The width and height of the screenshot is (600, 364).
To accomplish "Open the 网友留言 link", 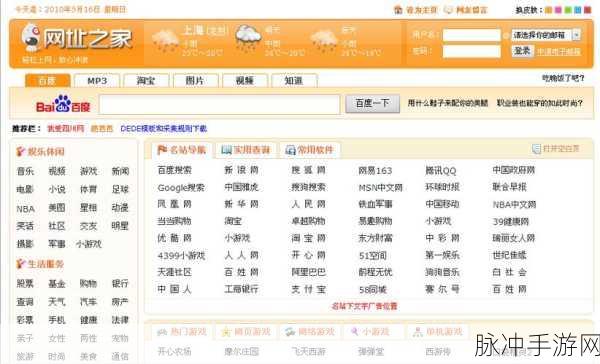I will [x=471, y=10].
